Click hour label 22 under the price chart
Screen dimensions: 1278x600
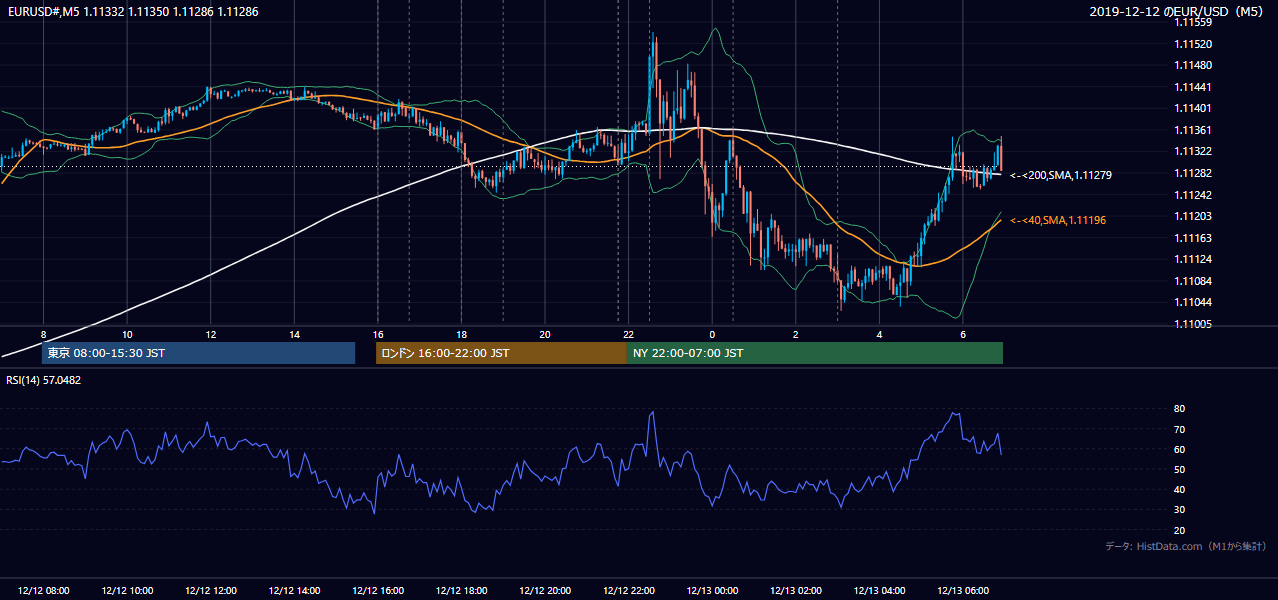628,334
